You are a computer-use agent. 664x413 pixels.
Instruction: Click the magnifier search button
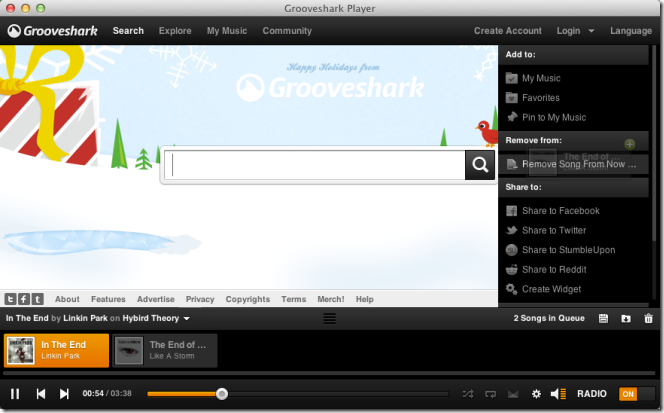click(x=480, y=165)
